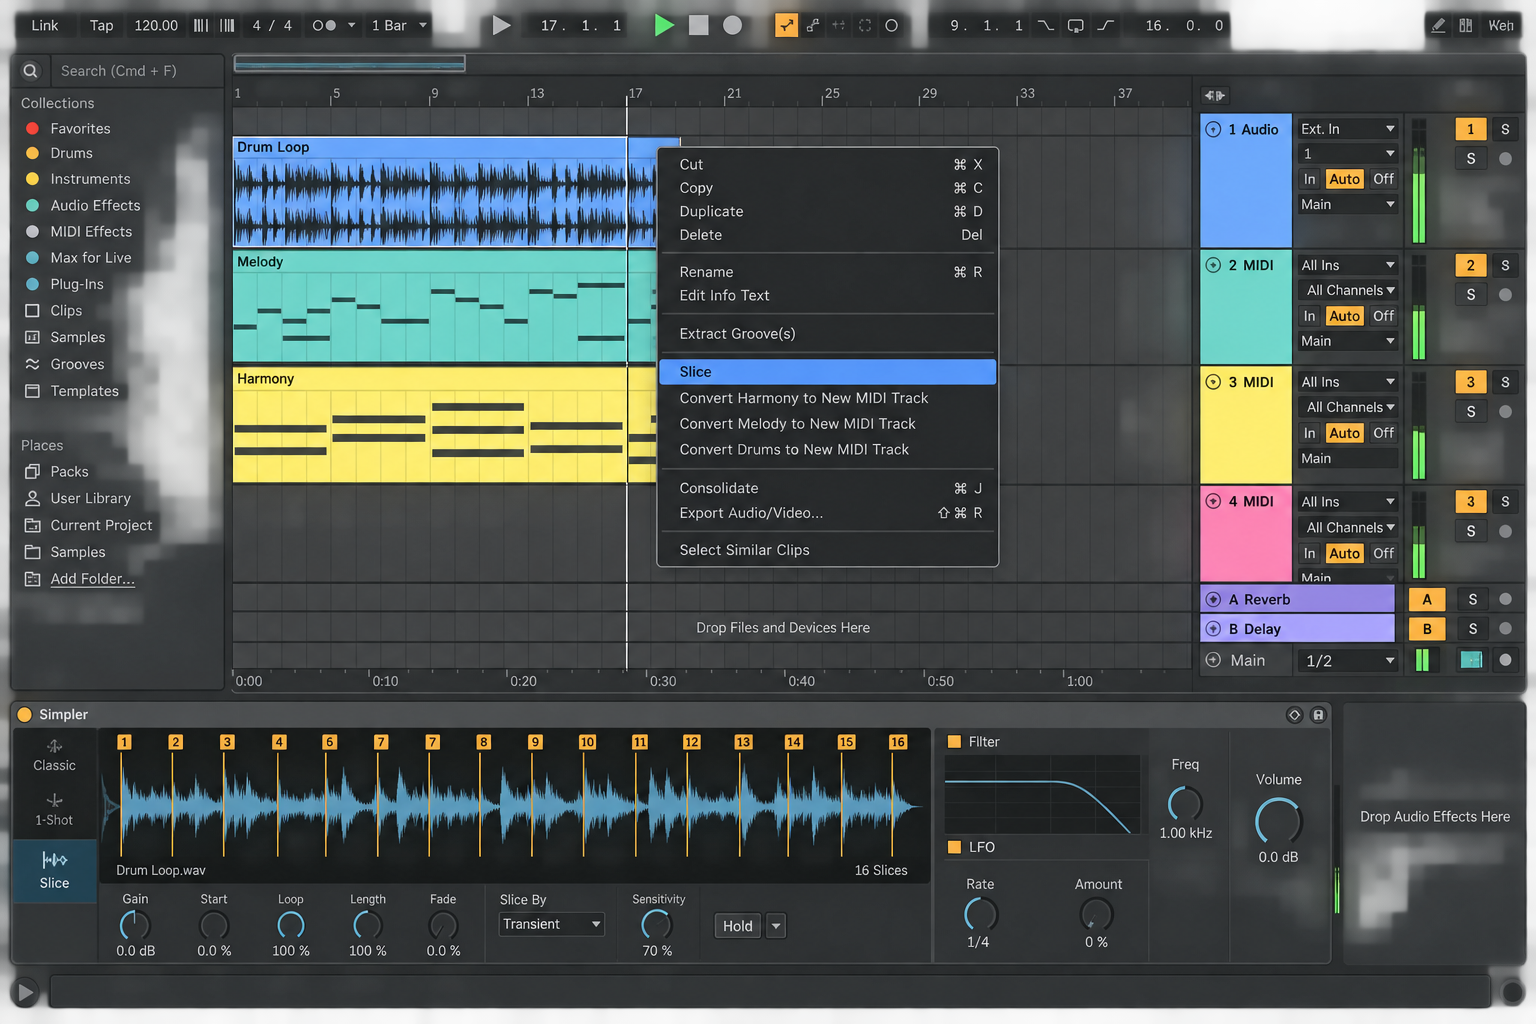Image resolution: width=1536 pixels, height=1024 pixels.
Task: Choose Extract Groove(s) from the context menu
Action: pyautogui.click(x=828, y=334)
